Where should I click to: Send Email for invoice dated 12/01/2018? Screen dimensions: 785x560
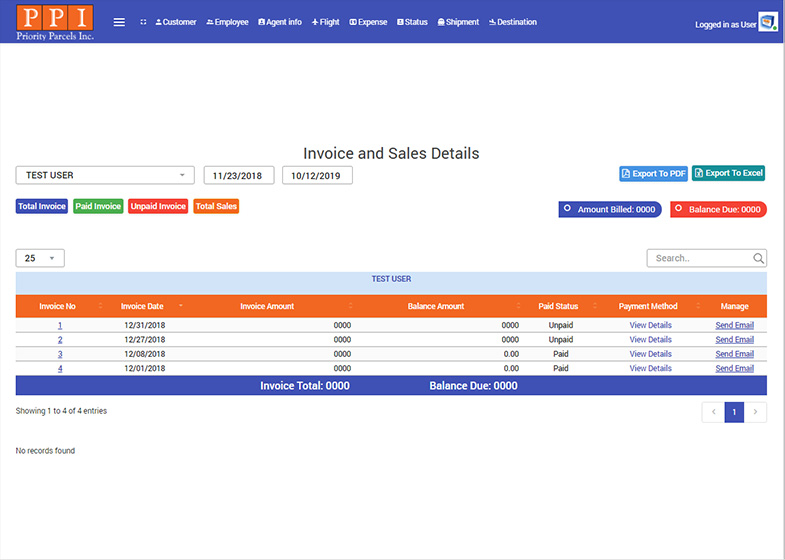[734, 368]
